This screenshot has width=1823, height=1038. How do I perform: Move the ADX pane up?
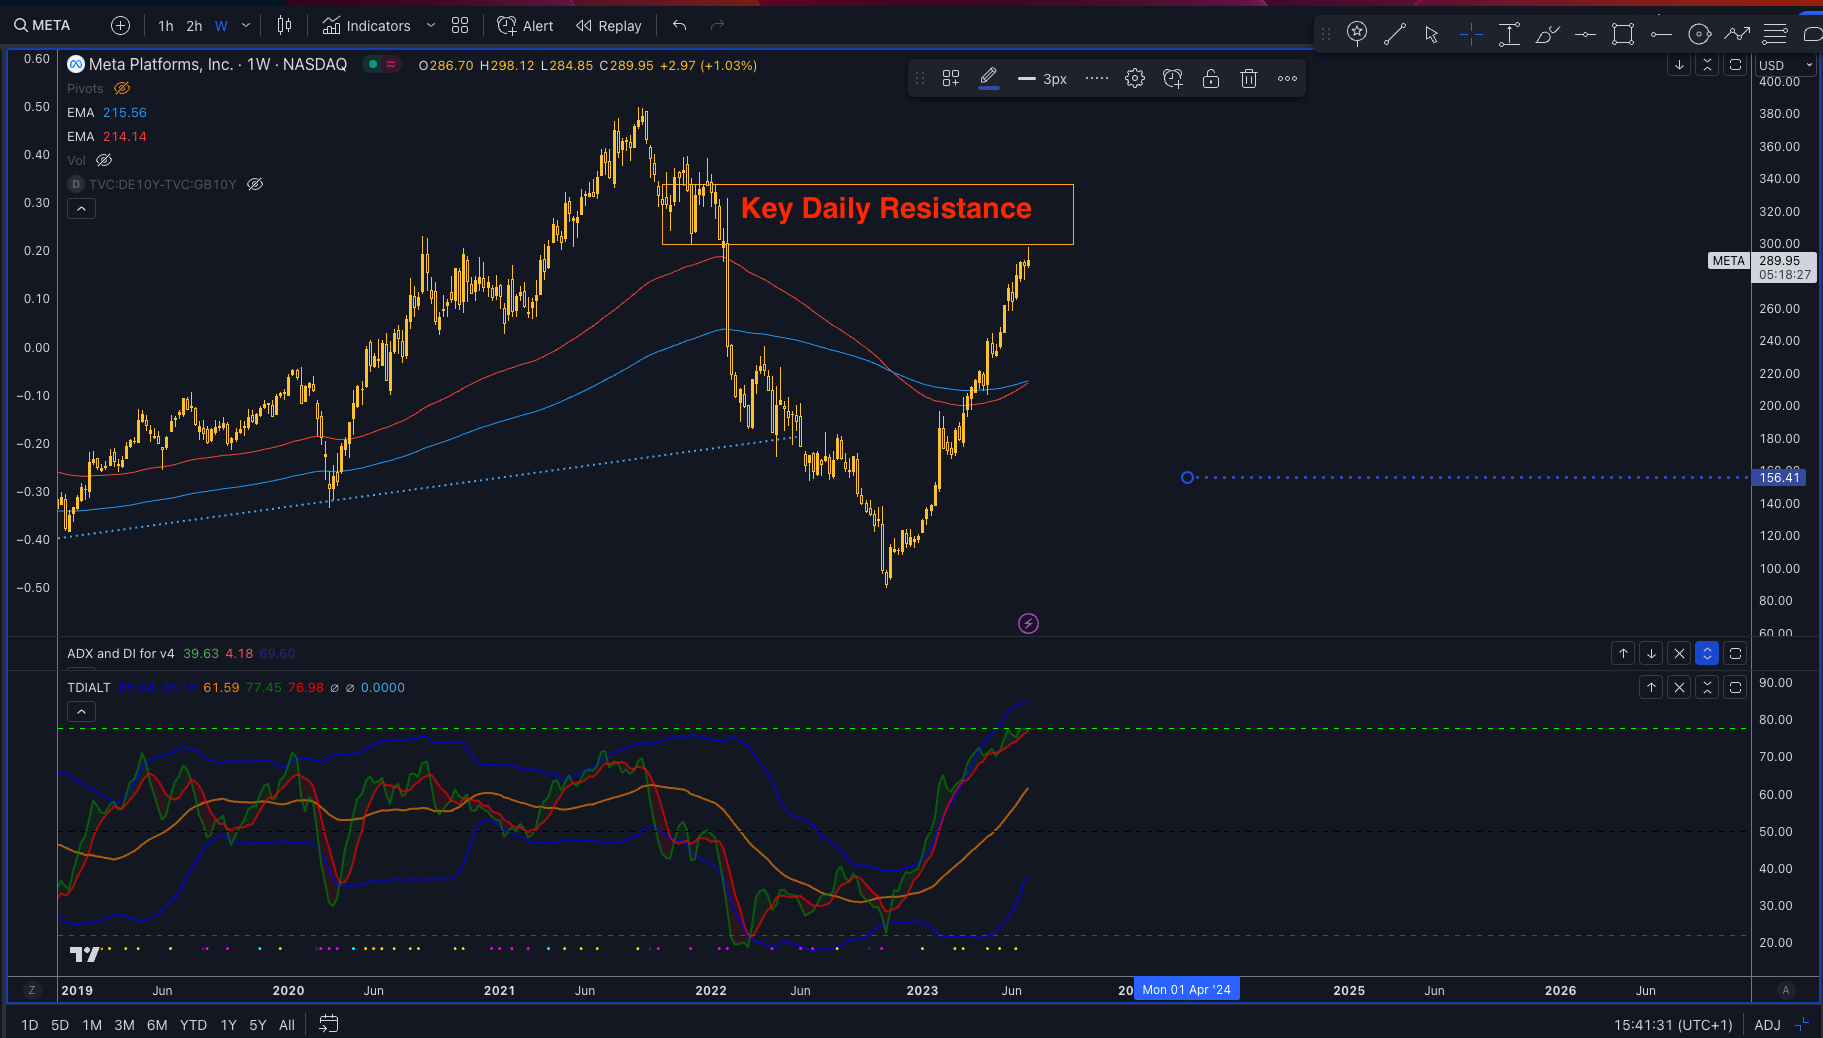coord(1623,653)
